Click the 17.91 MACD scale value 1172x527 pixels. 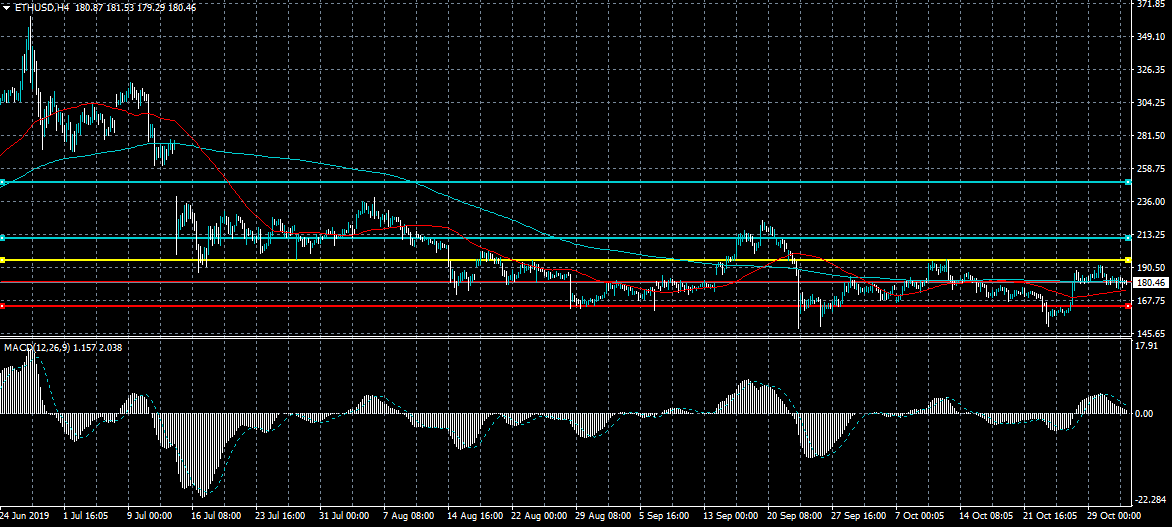tap(1147, 346)
